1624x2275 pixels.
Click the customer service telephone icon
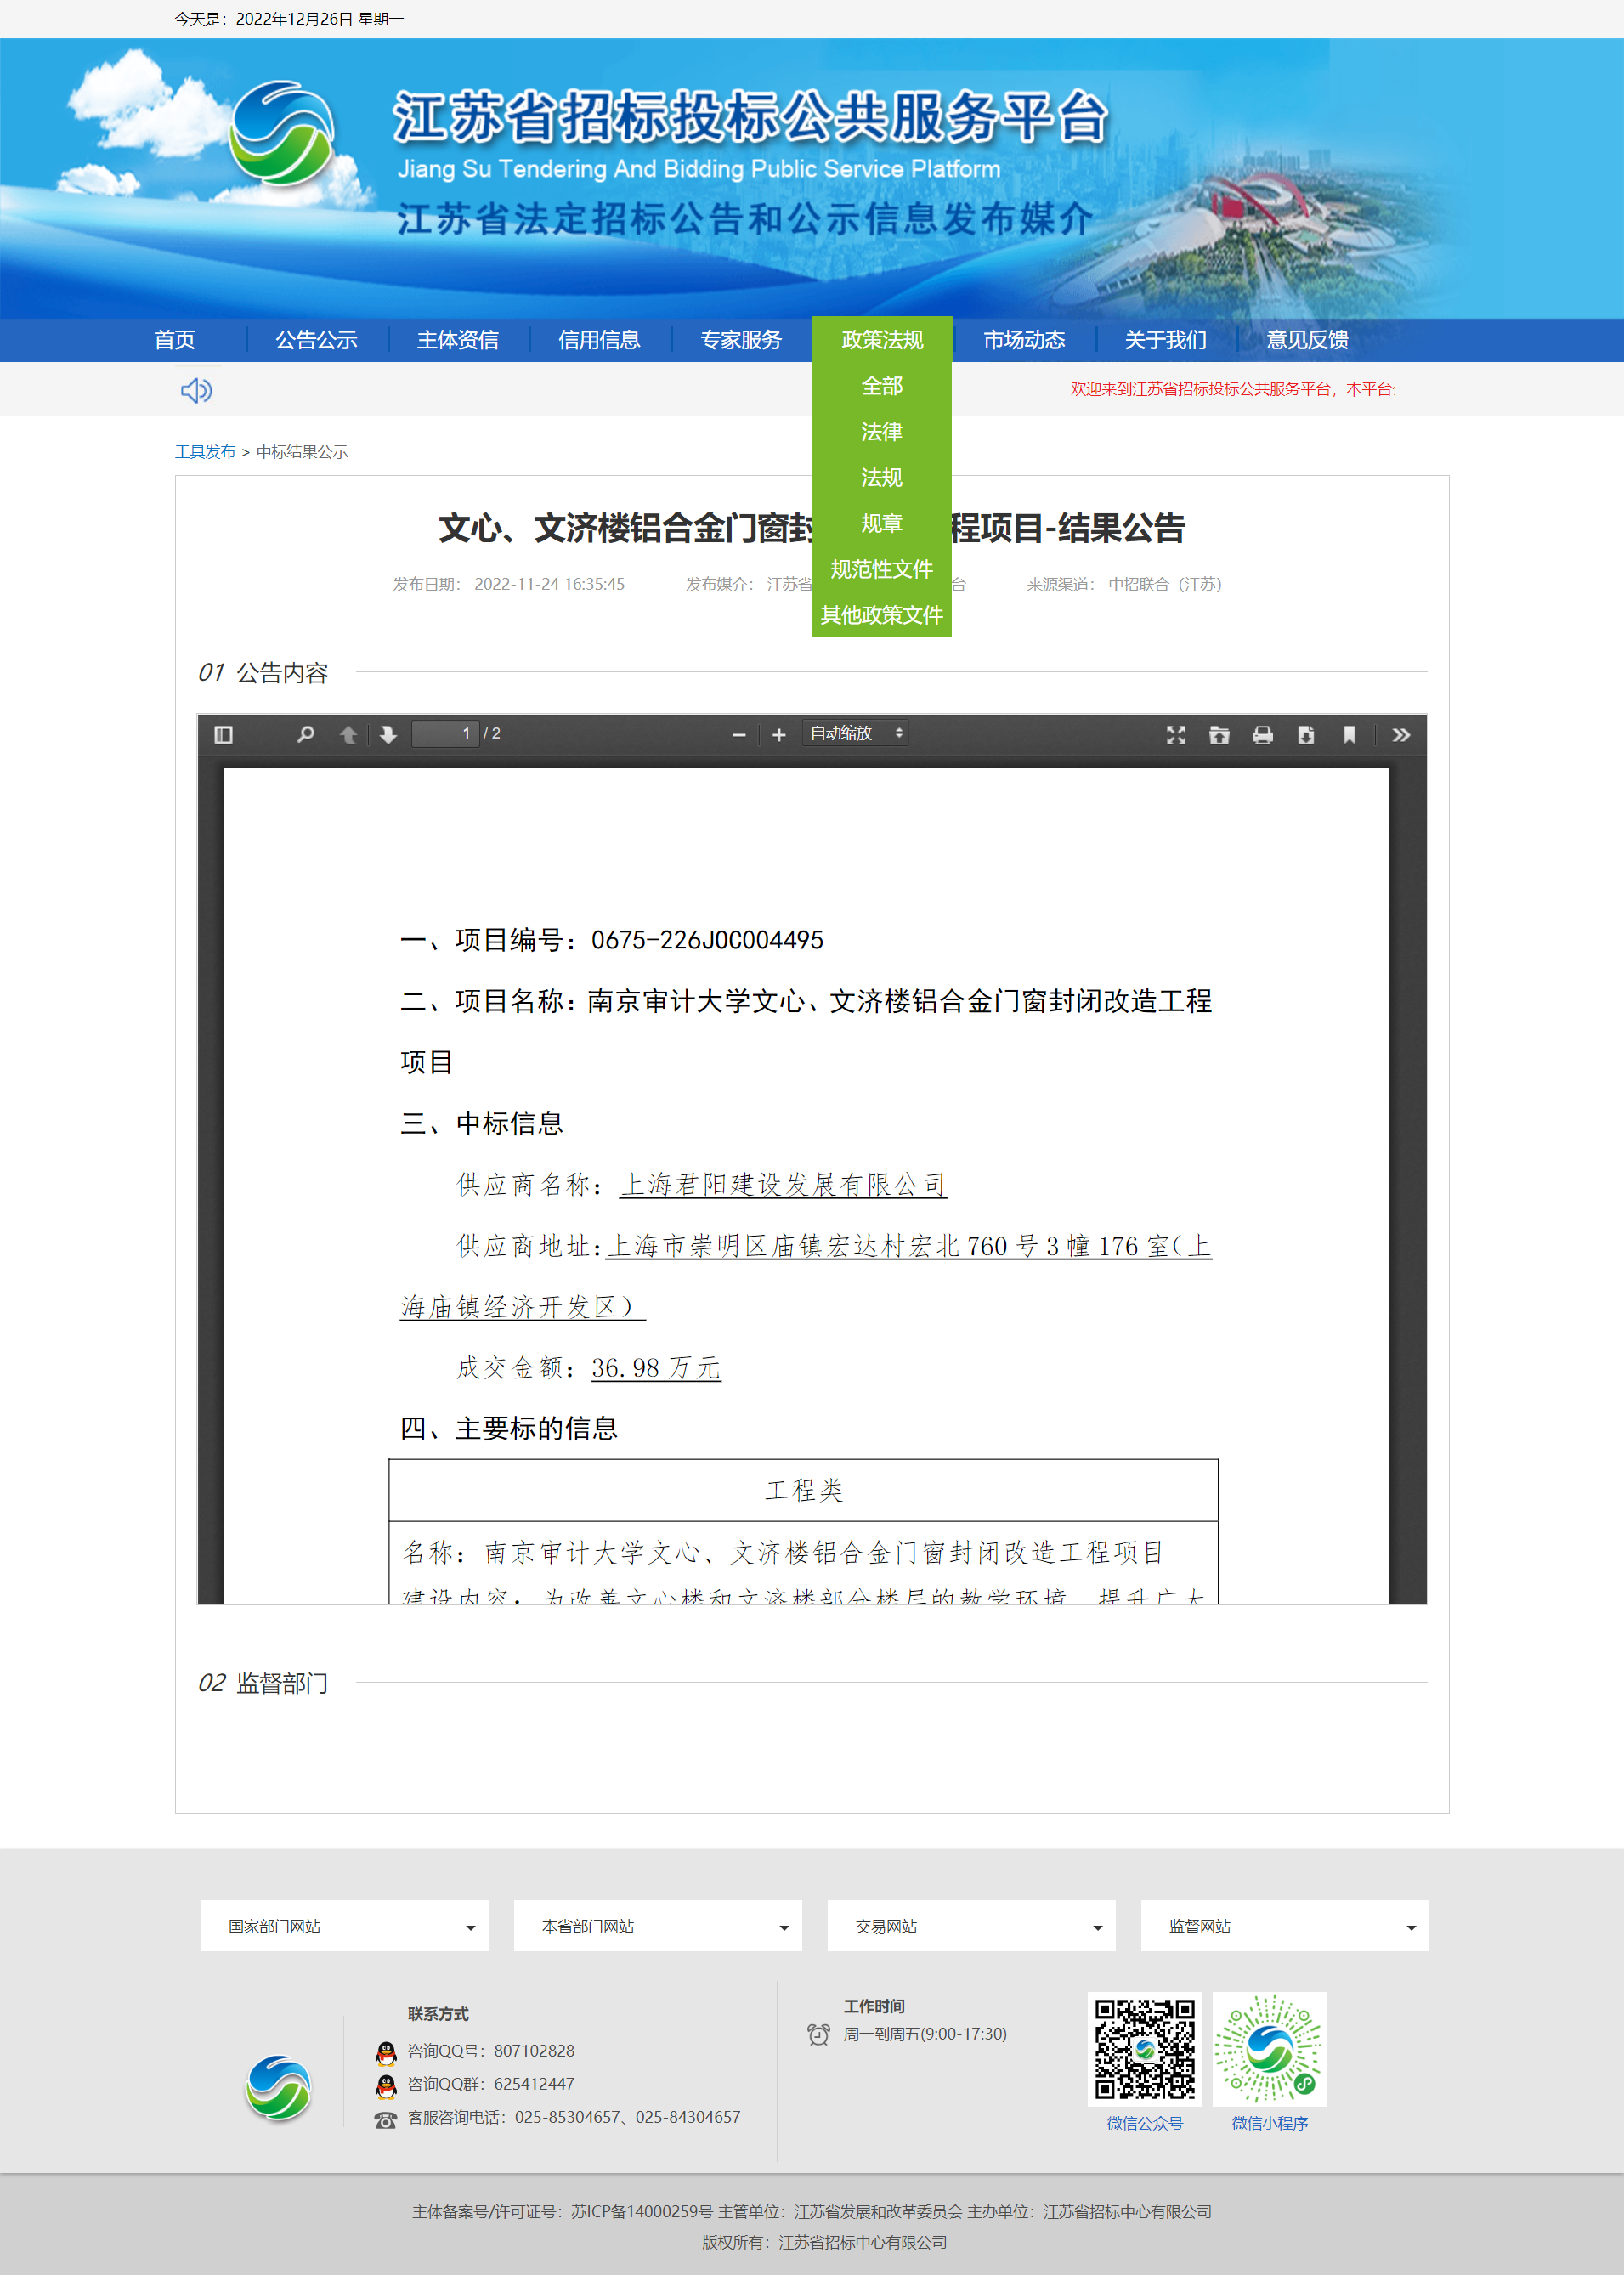coord(386,2120)
